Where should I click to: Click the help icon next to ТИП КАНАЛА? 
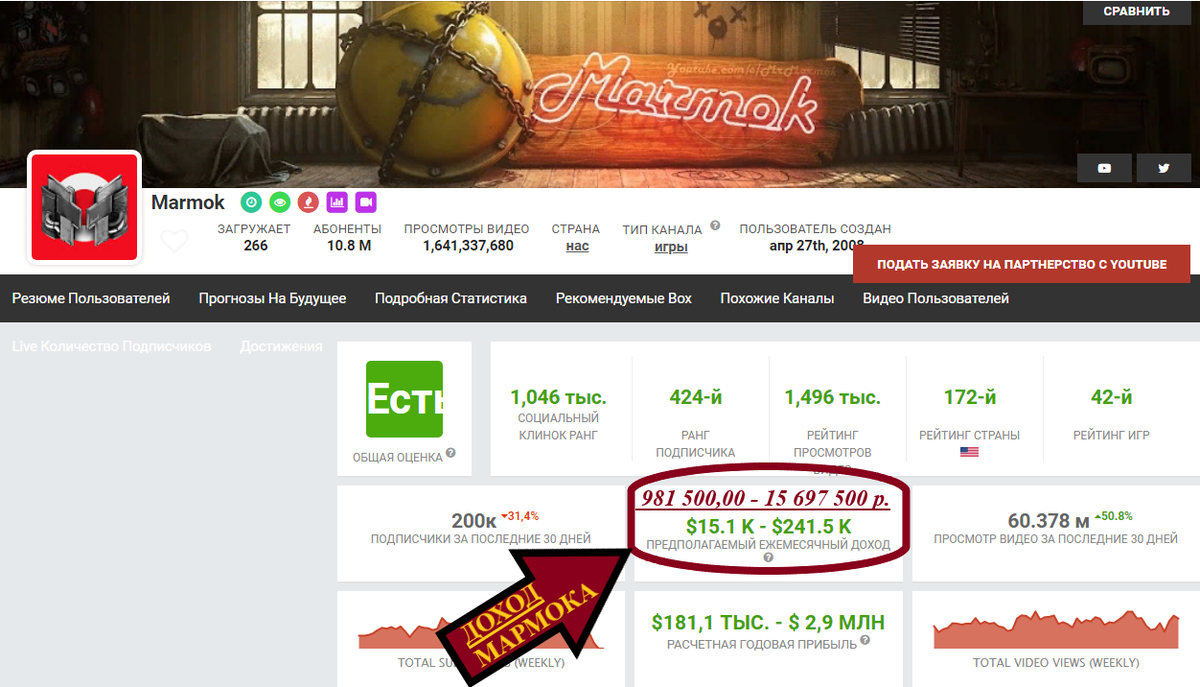pos(715,226)
